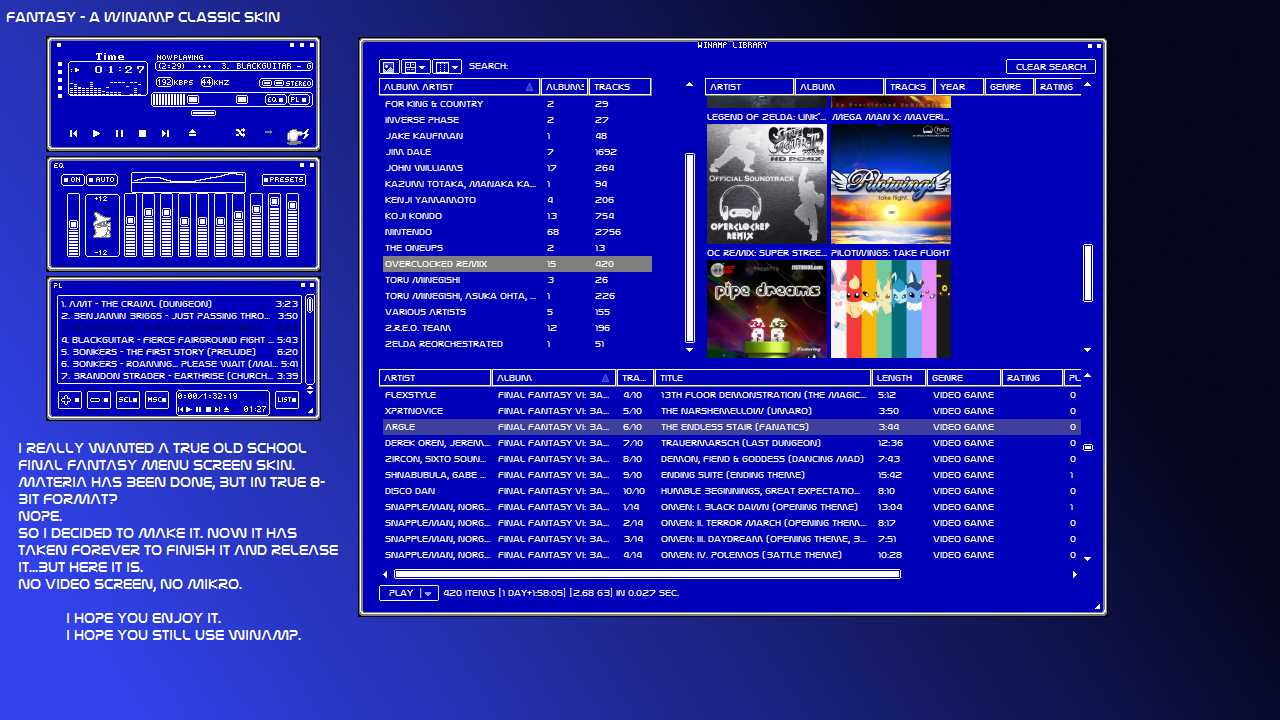
Task: Turn equalizer ON toggle
Action: click(73, 180)
